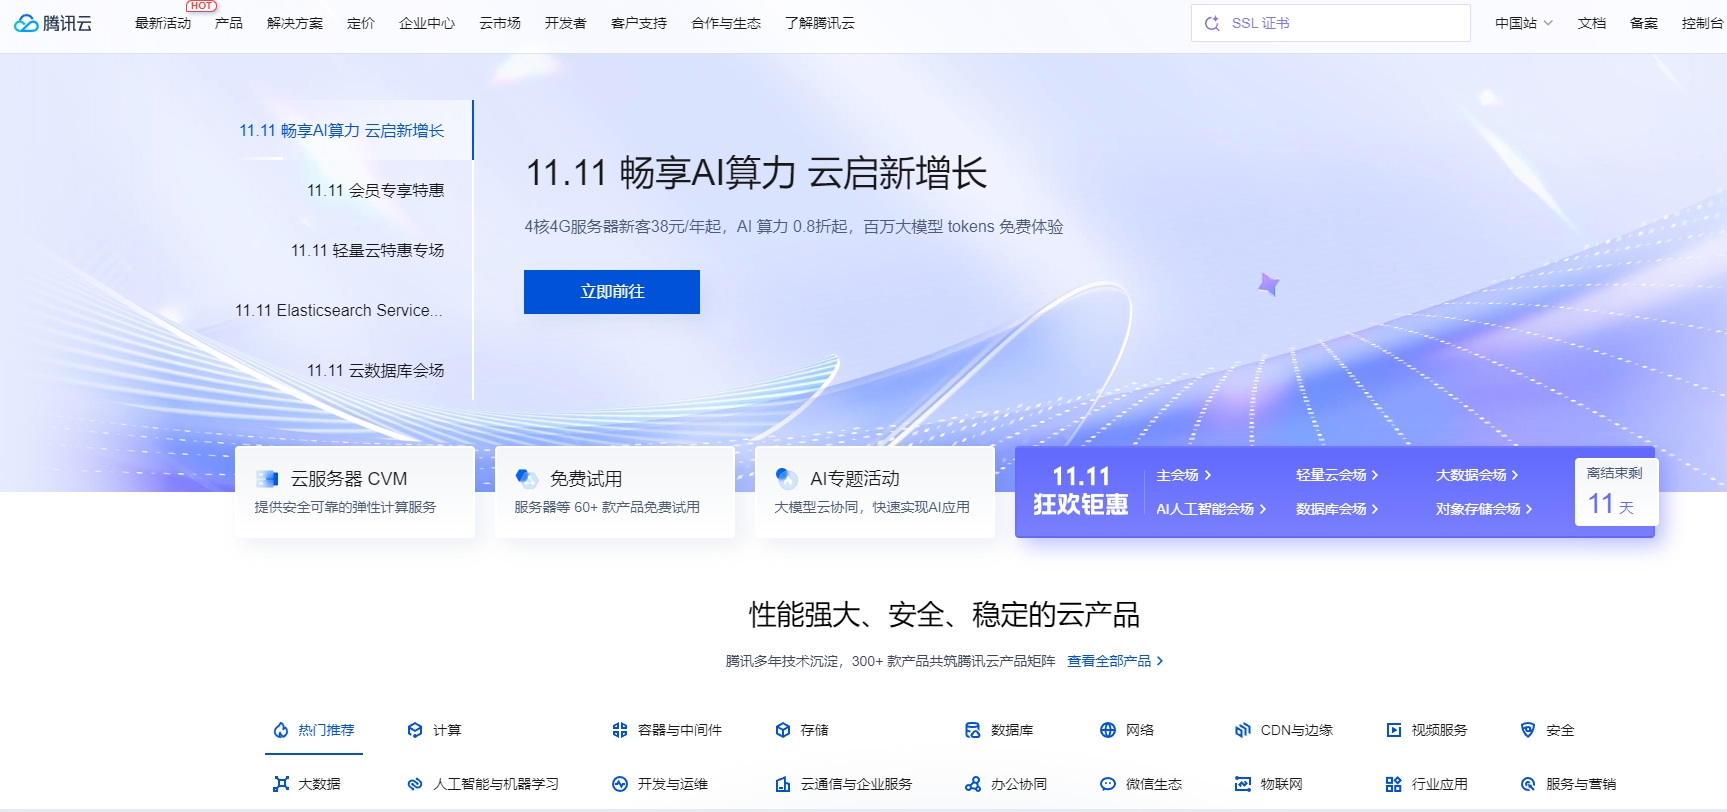Open 大数据会场 promo link
The width and height of the screenshot is (1727, 812).
pyautogui.click(x=1477, y=475)
